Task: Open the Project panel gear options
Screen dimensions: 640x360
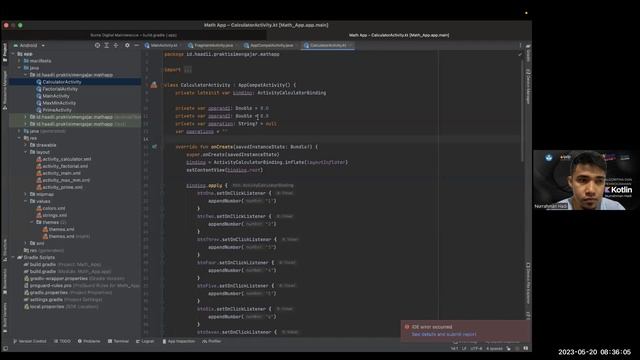Action: (x=127, y=45)
